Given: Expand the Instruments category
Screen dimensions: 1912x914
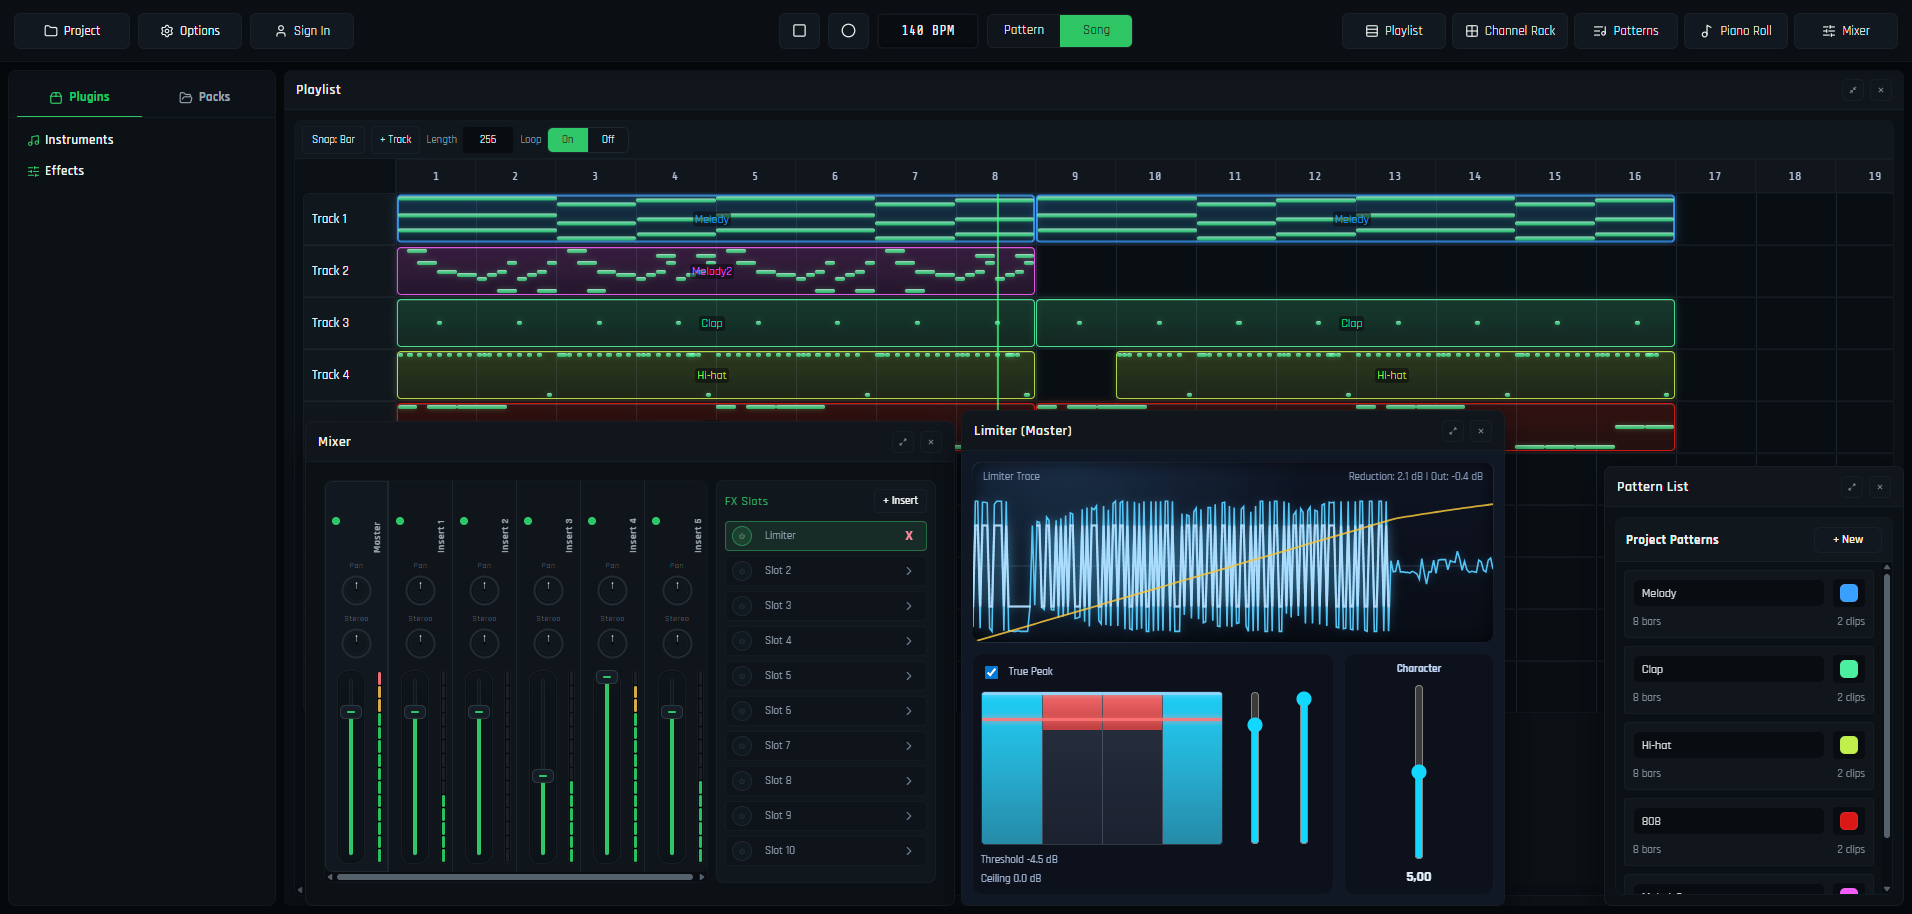Looking at the screenshot, I should (x=70, y=140).
